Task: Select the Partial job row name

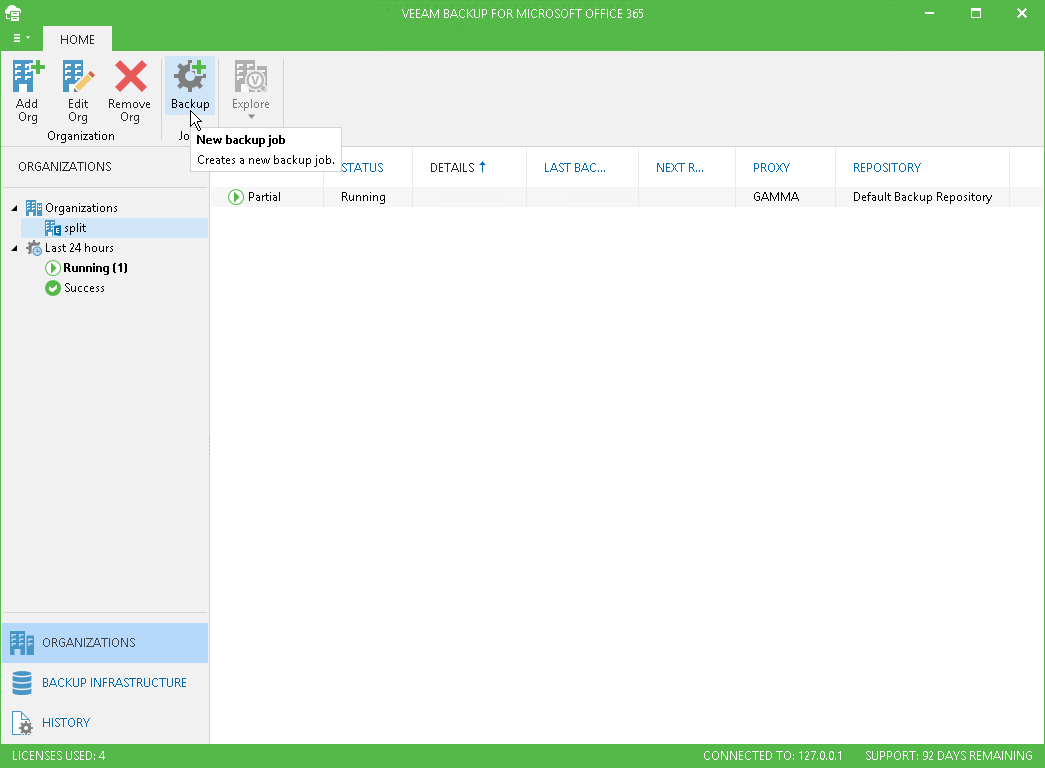Action: tap(264, 197)
